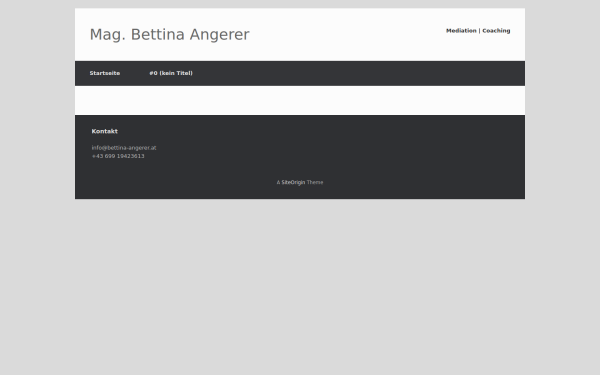The width and height of the screenshot is (600, 375).
Task: Click the info@bettina-angerer.at email address
Action: tap(124, 148)
